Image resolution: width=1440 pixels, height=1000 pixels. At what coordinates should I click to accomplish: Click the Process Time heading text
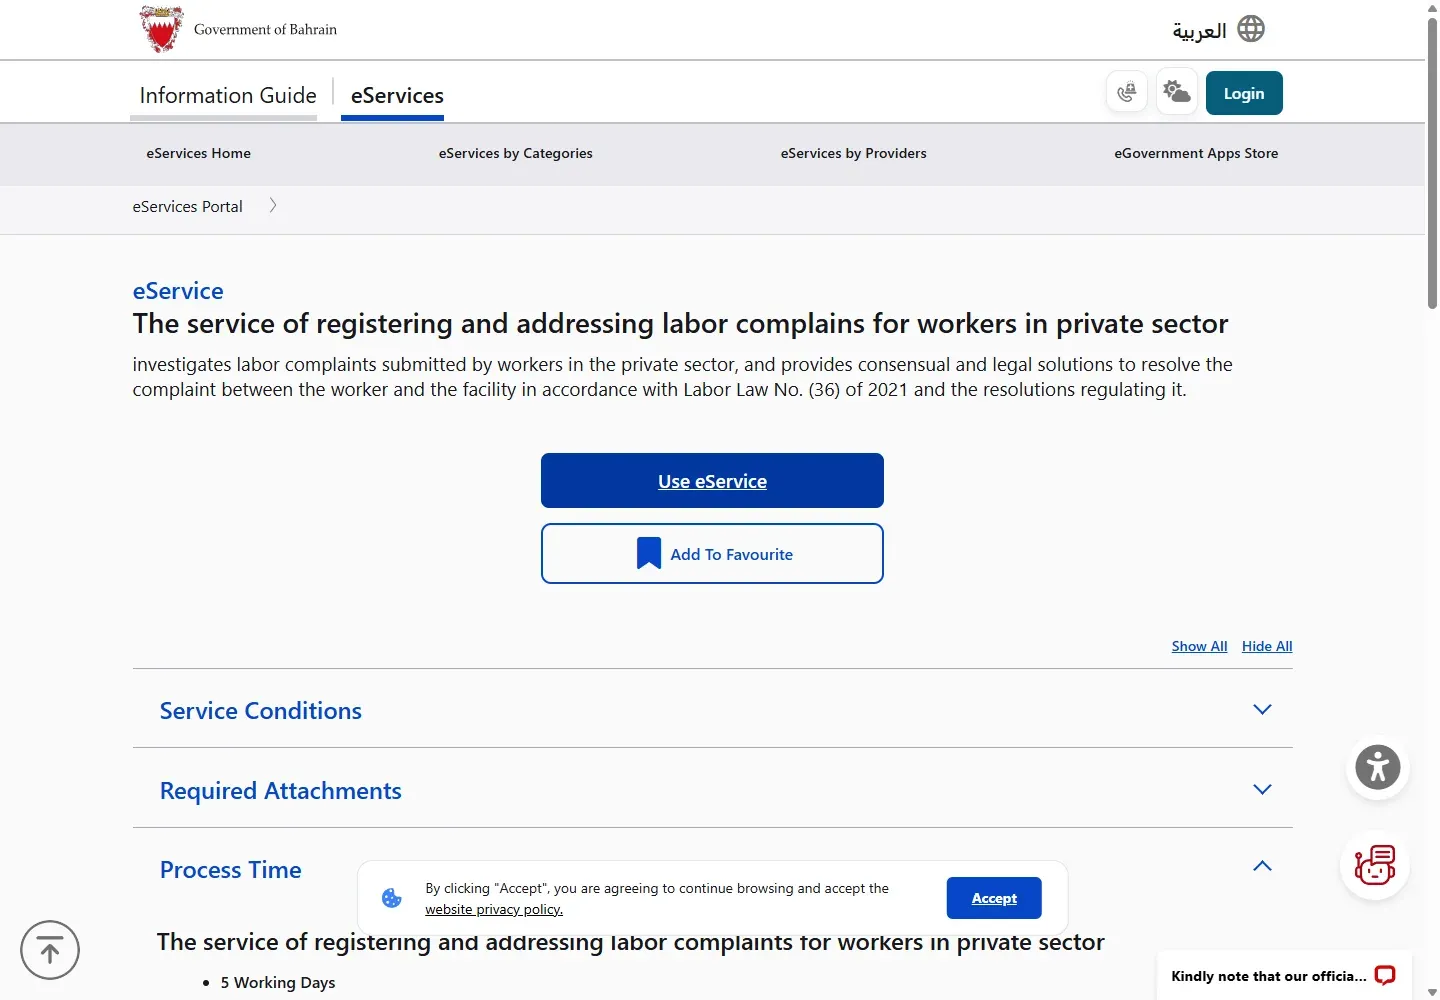231,869
